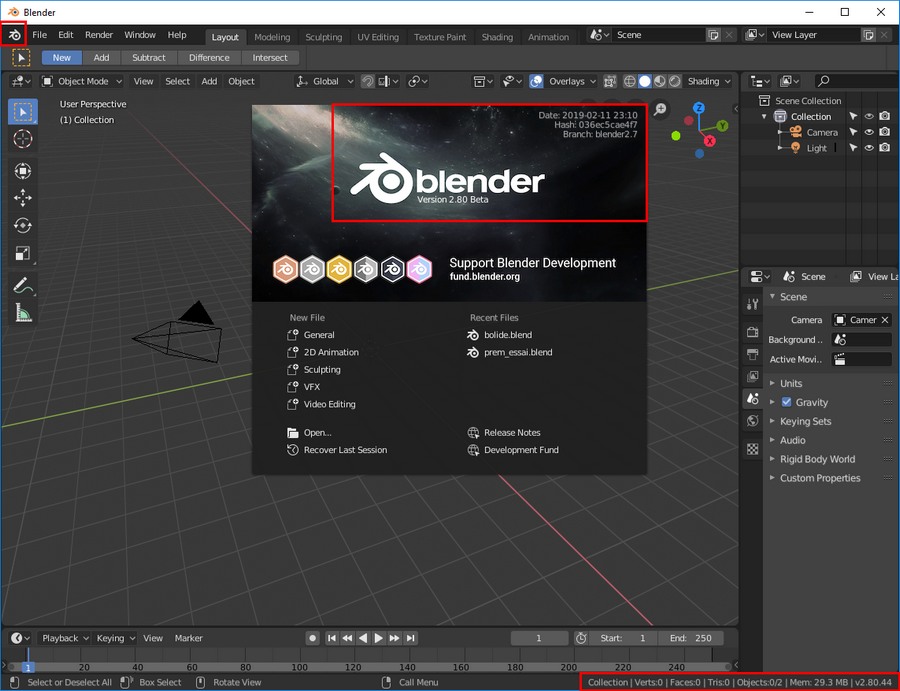Jump to the next keyframe
The height and width of the screenshot is (691, 900).
(x=394, y=638)
